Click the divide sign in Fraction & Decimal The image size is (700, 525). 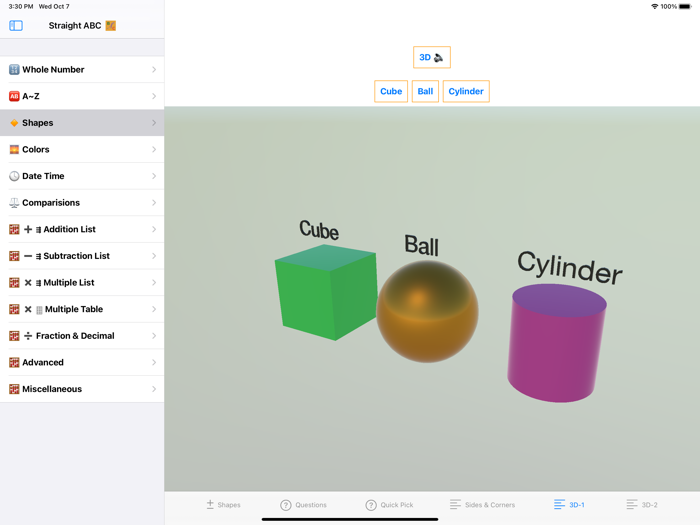tap(28, 336)
